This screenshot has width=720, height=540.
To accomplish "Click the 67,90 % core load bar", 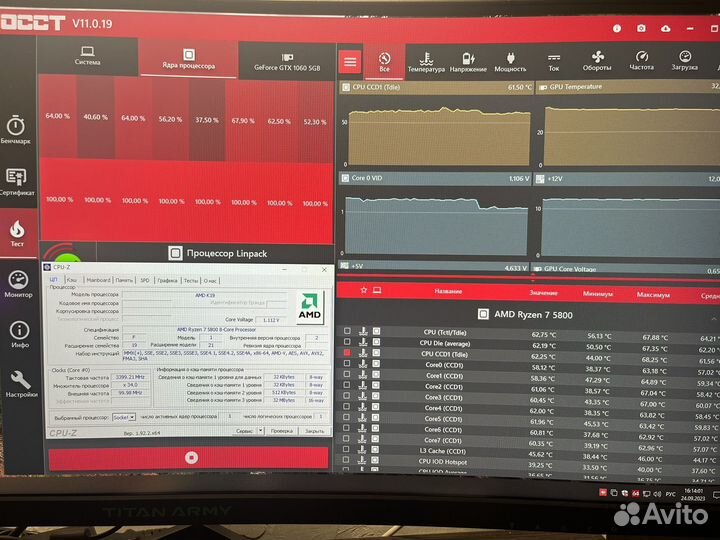I will point(243,121).
